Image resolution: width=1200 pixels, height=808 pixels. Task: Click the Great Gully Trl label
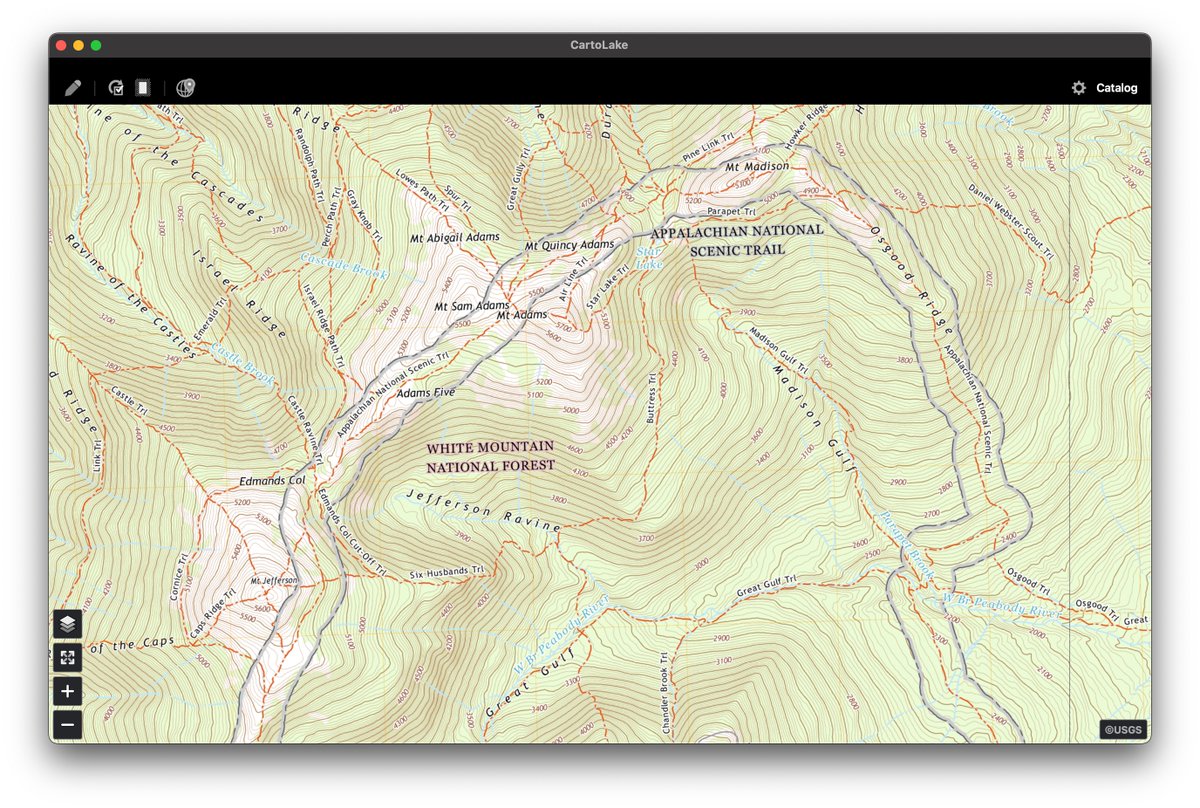tap(516, 178)
